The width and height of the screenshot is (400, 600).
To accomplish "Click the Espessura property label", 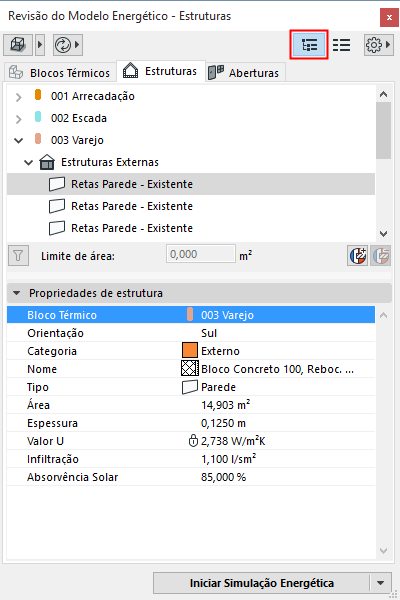I will click(x=52, y=423).
